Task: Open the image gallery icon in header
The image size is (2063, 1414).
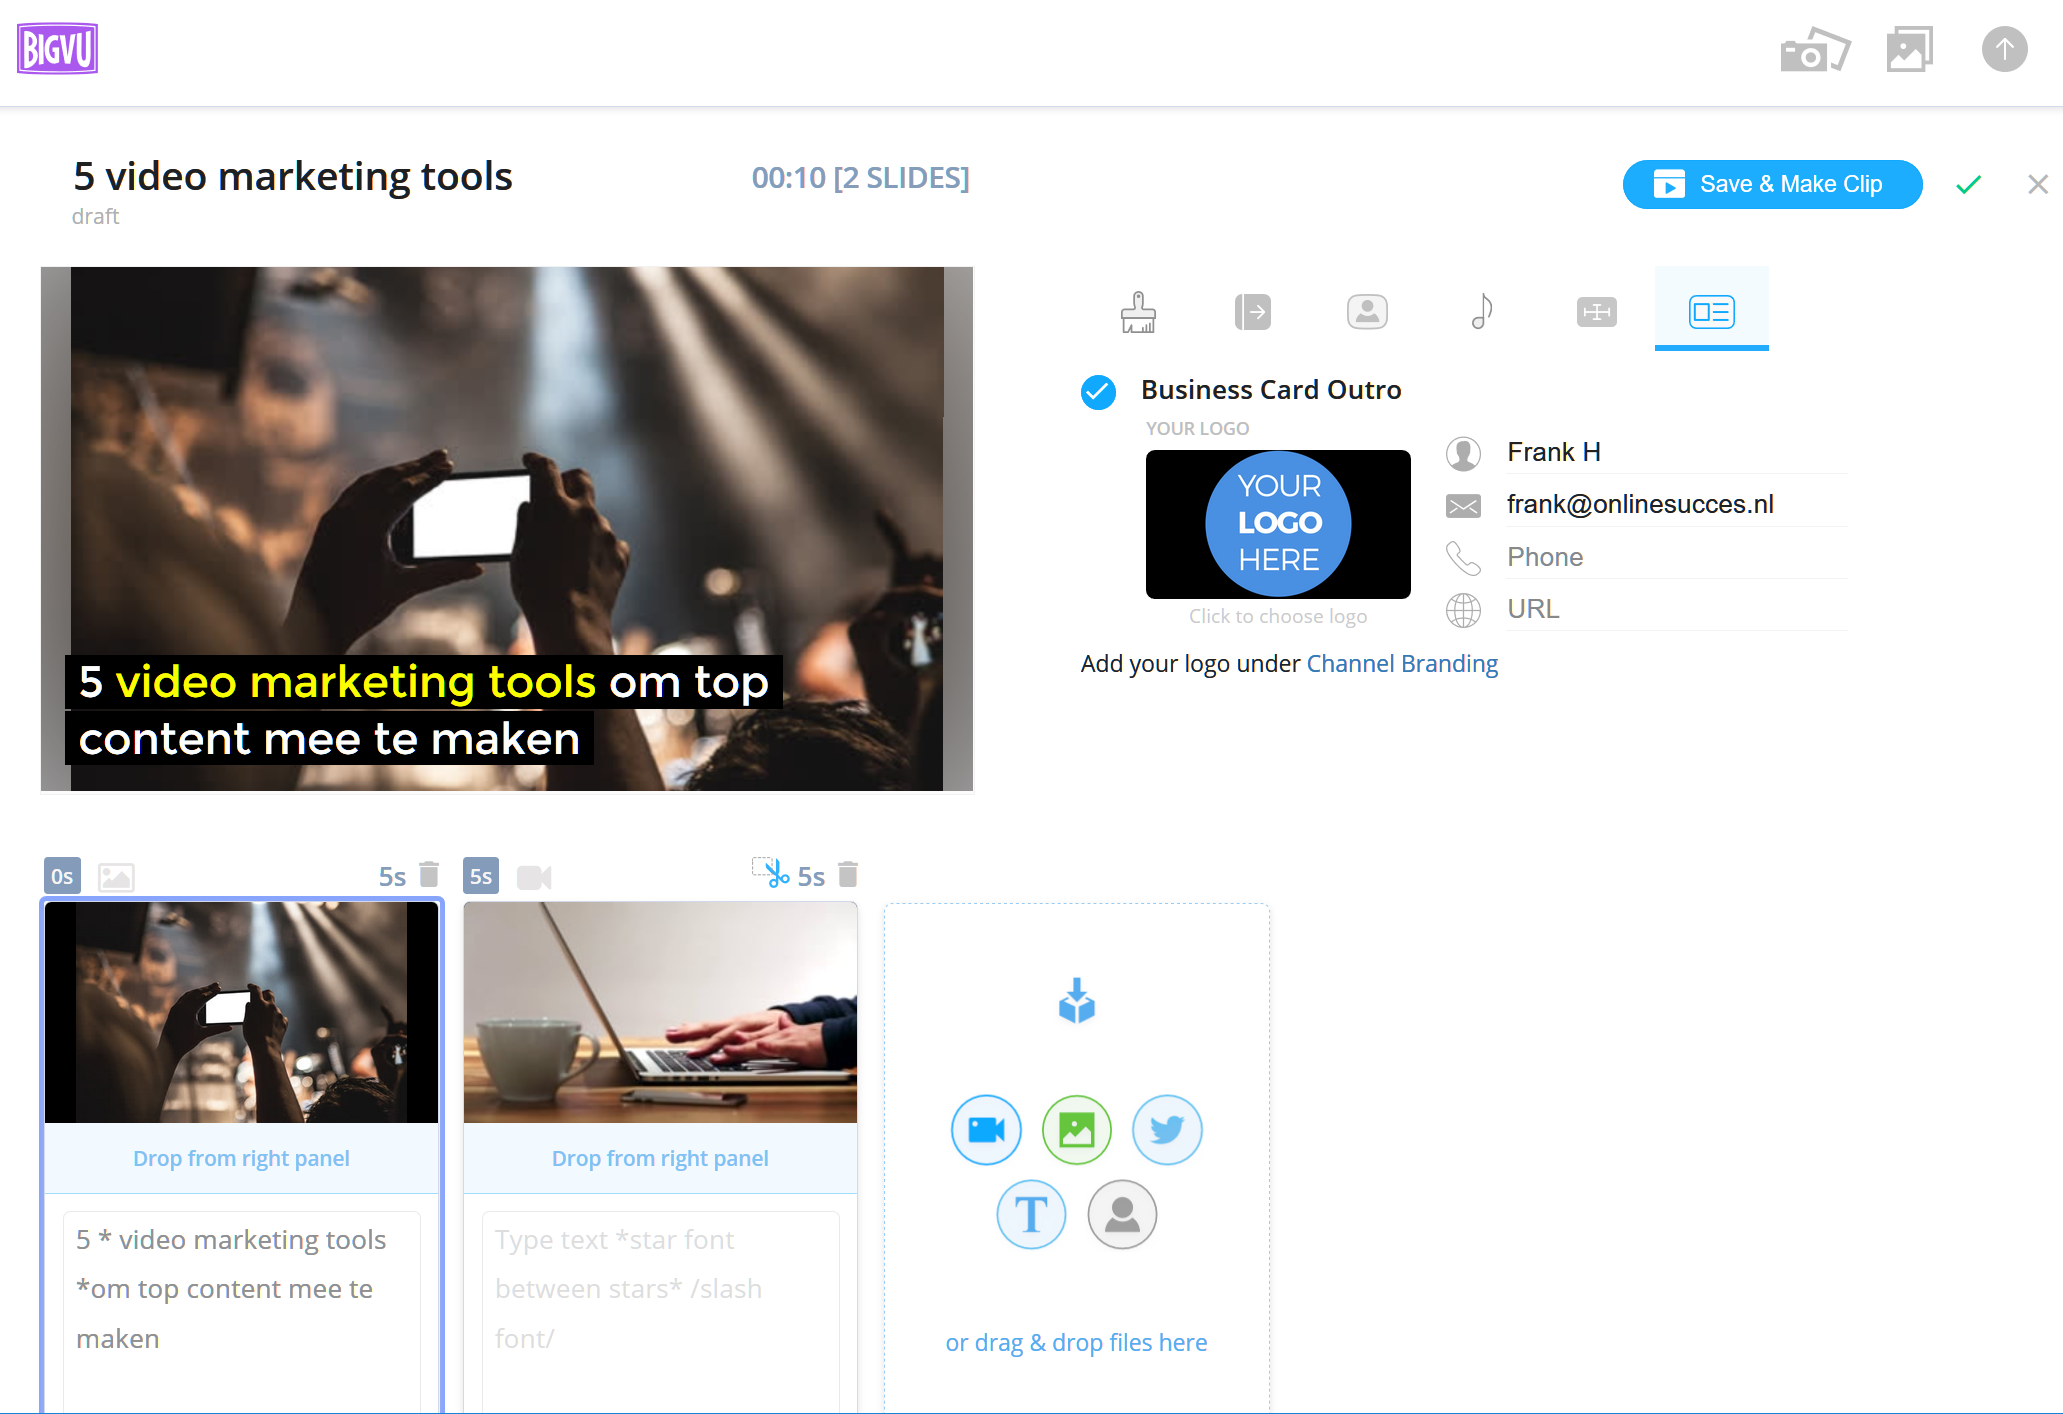Action: click(1909, 50)
